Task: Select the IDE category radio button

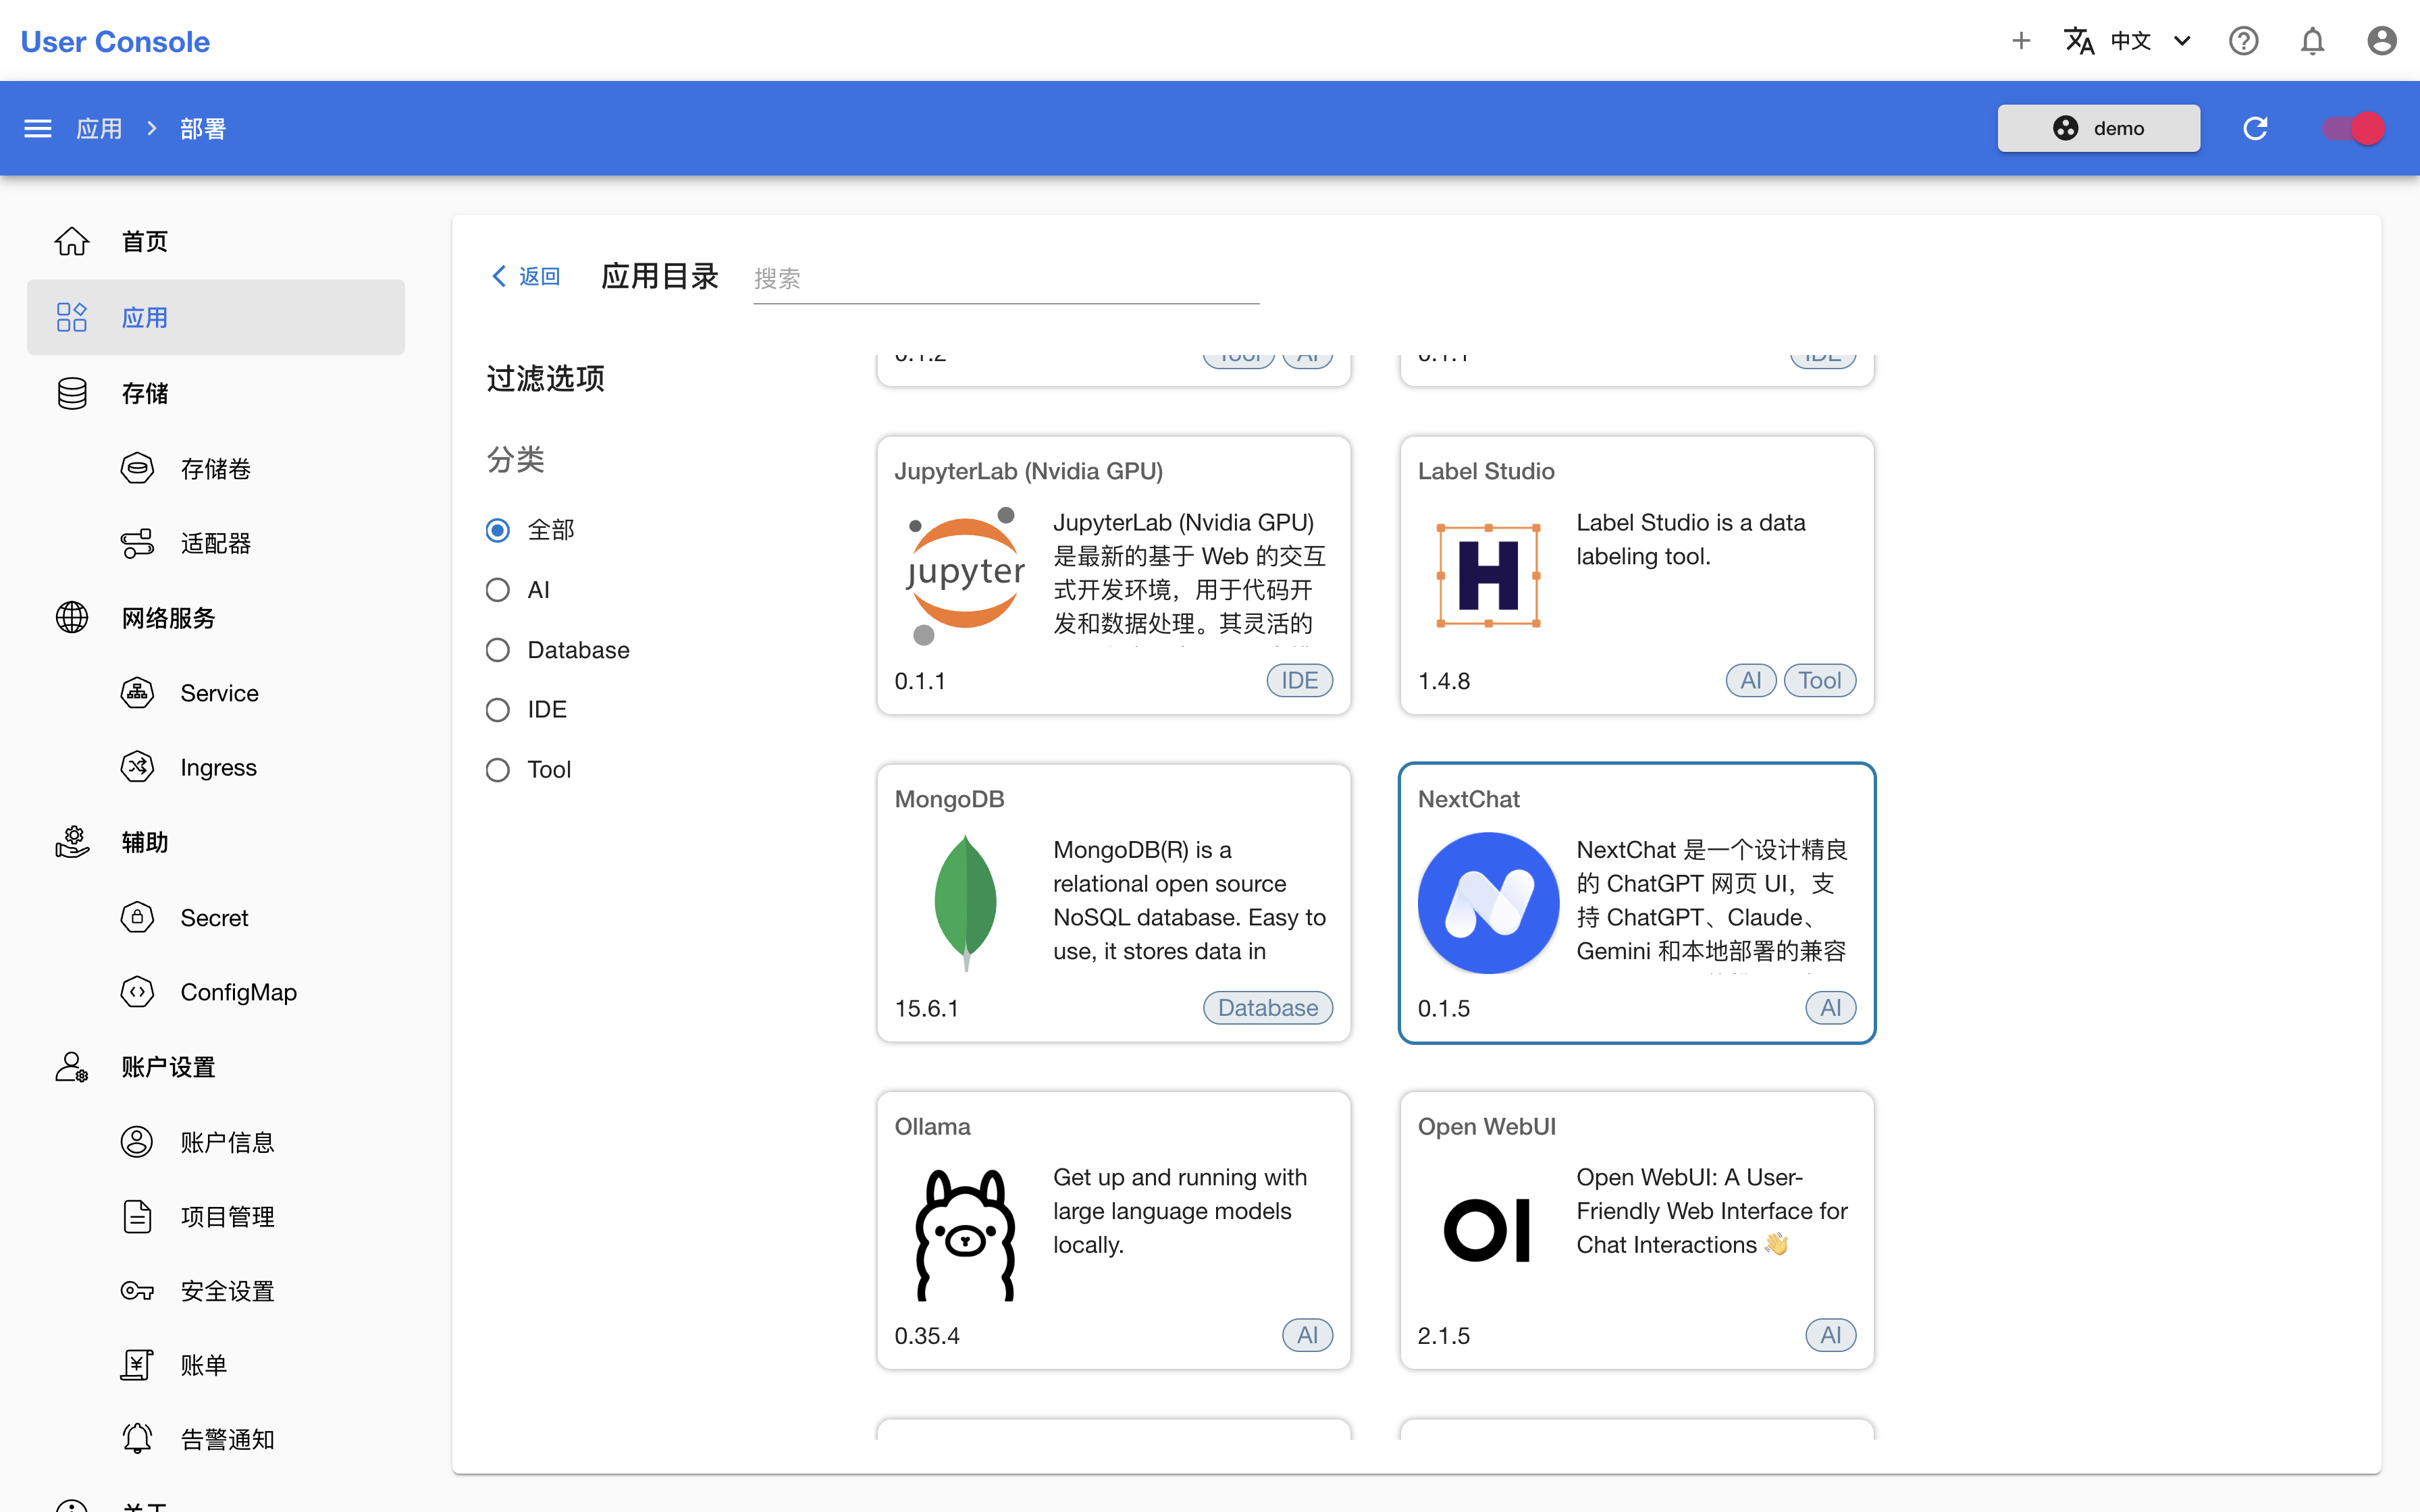Action: pyautogui.click(x=498, y=710)
